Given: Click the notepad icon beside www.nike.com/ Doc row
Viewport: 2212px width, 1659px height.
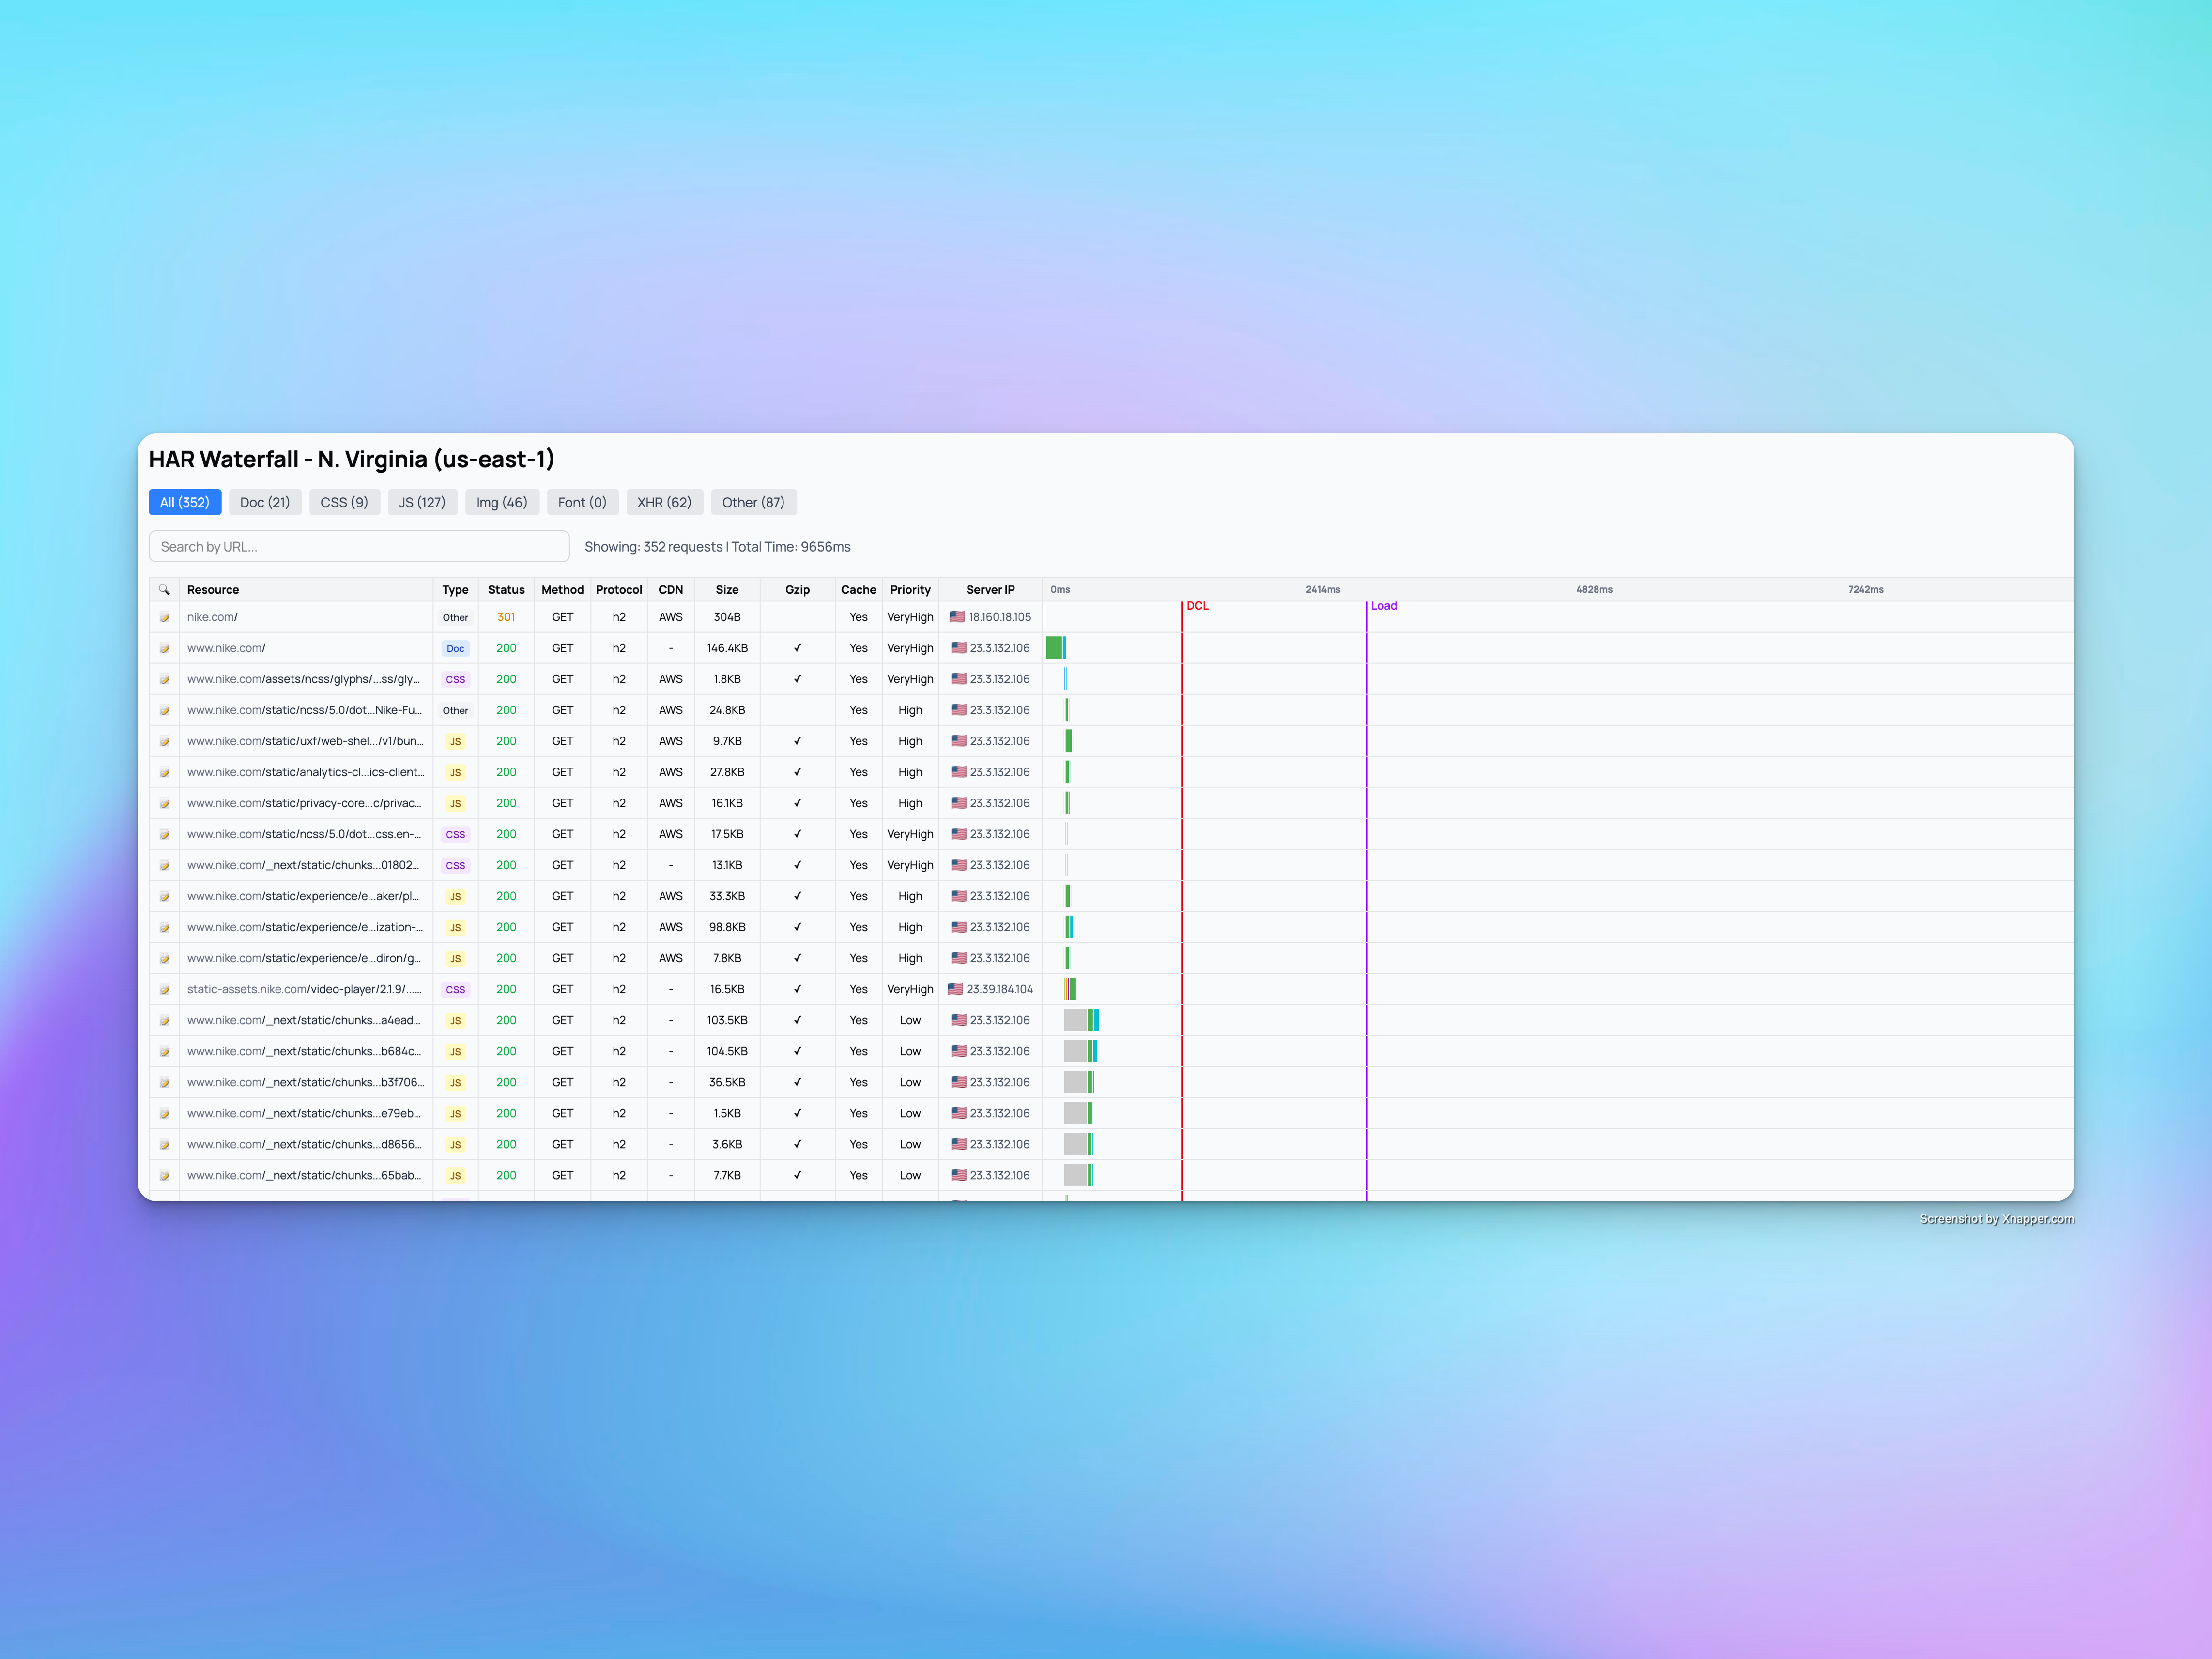Looking at the screenshot, I should point(164,649).
